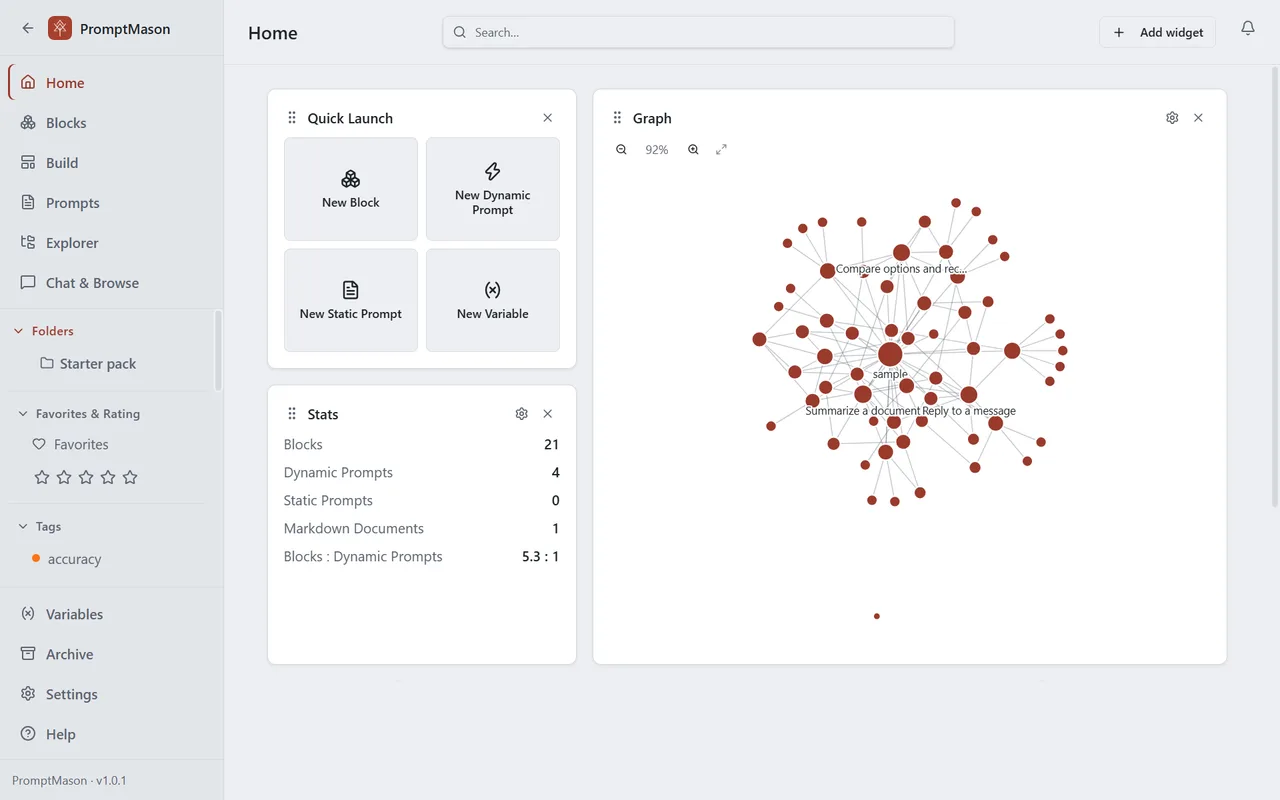The width and height of the screenshot is (1280, 800).
Task: Open the notifications bell
Action: pos(1248,29)
